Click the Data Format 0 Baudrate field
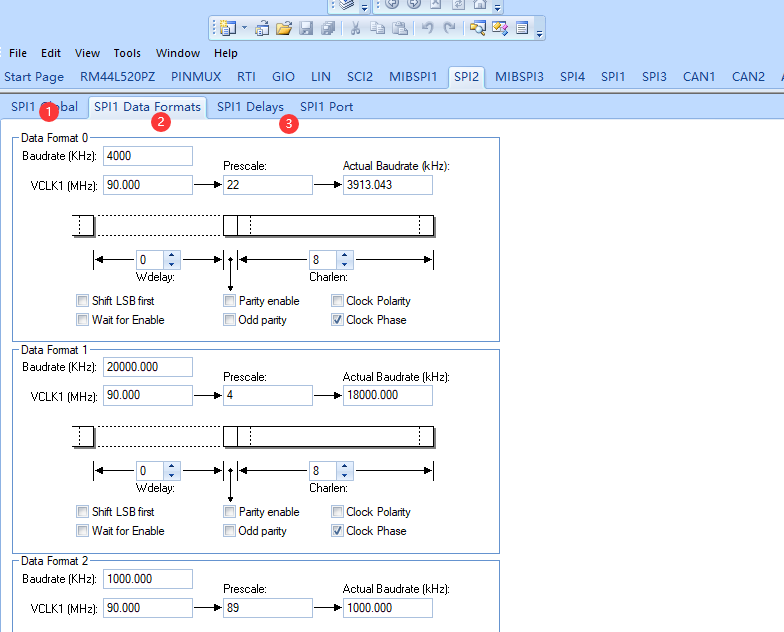The width and height of the screenshot is (784, 632). (147, 156)
